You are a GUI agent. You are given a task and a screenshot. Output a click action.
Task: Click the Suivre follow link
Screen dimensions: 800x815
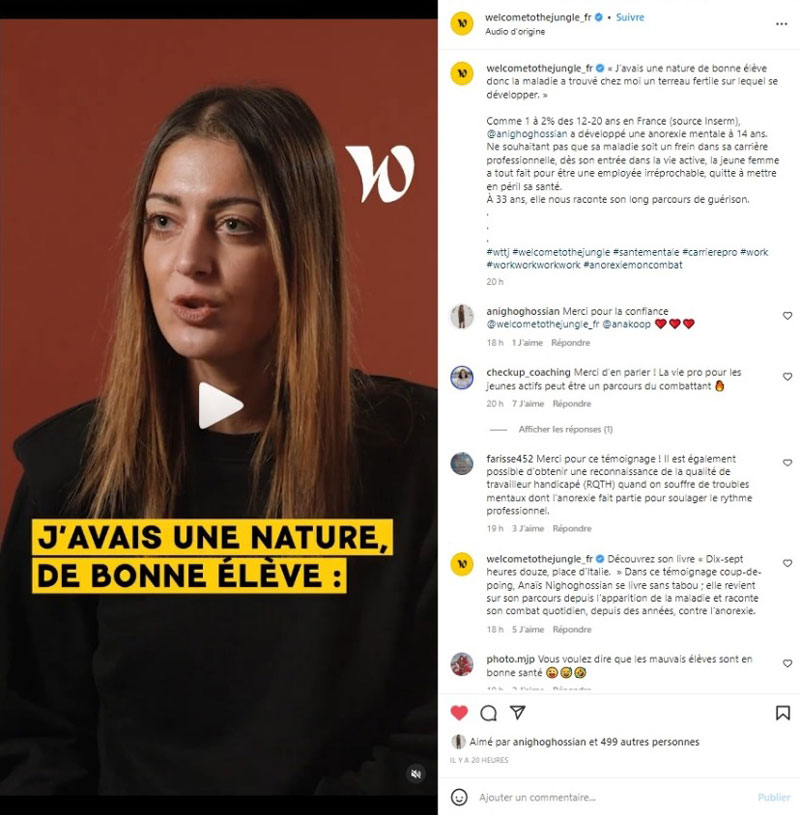630,17
